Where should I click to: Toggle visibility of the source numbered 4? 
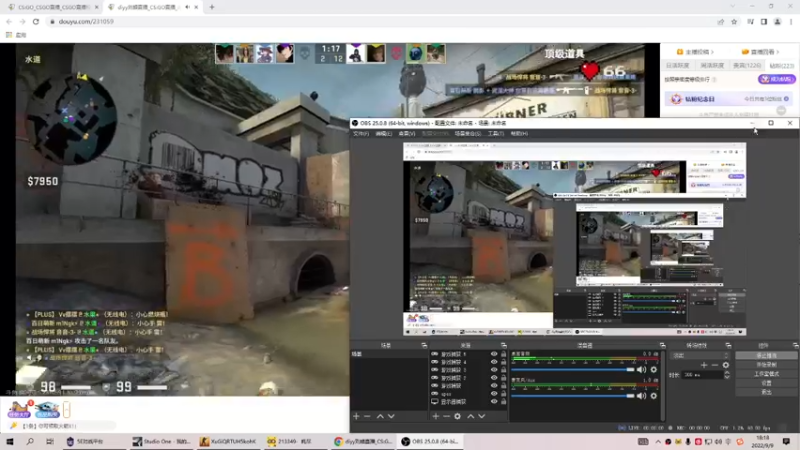point(494,362)
